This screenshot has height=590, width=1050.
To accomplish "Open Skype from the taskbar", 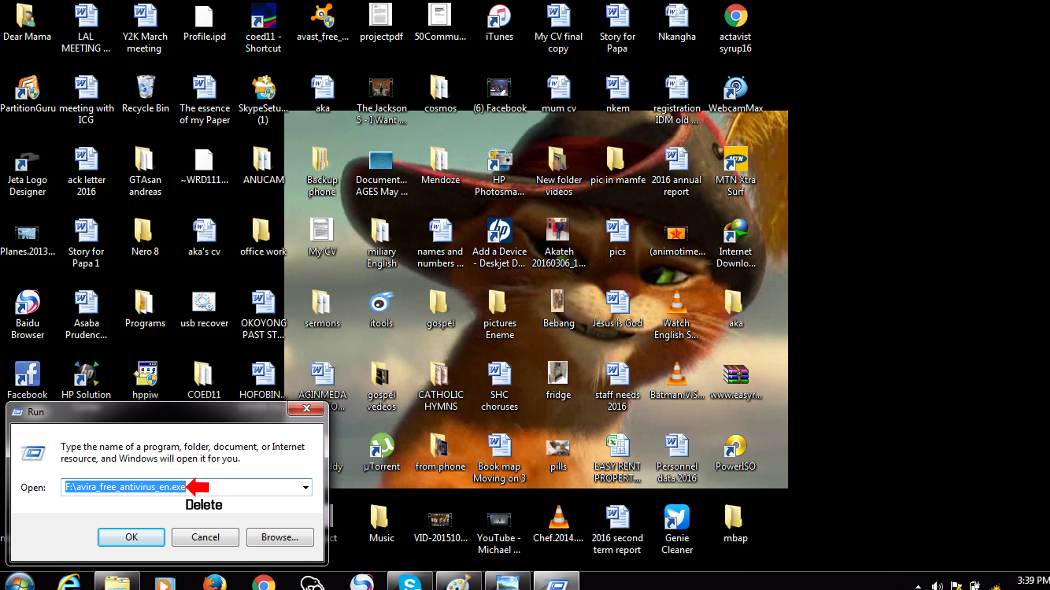I will (x=410, y=581).
